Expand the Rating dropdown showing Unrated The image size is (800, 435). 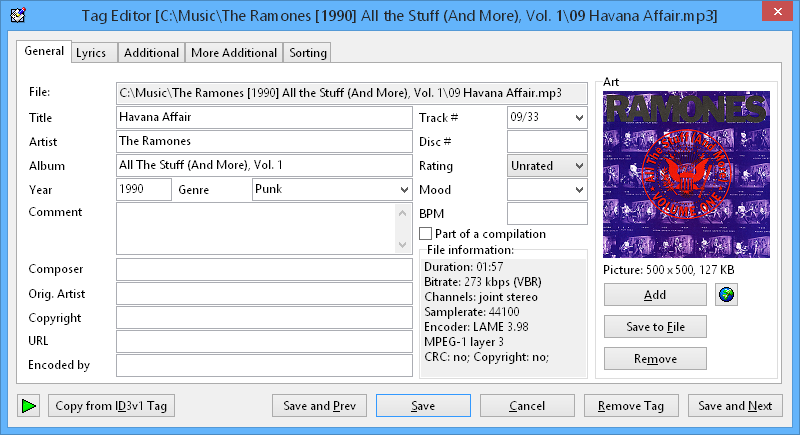[547, 166]
